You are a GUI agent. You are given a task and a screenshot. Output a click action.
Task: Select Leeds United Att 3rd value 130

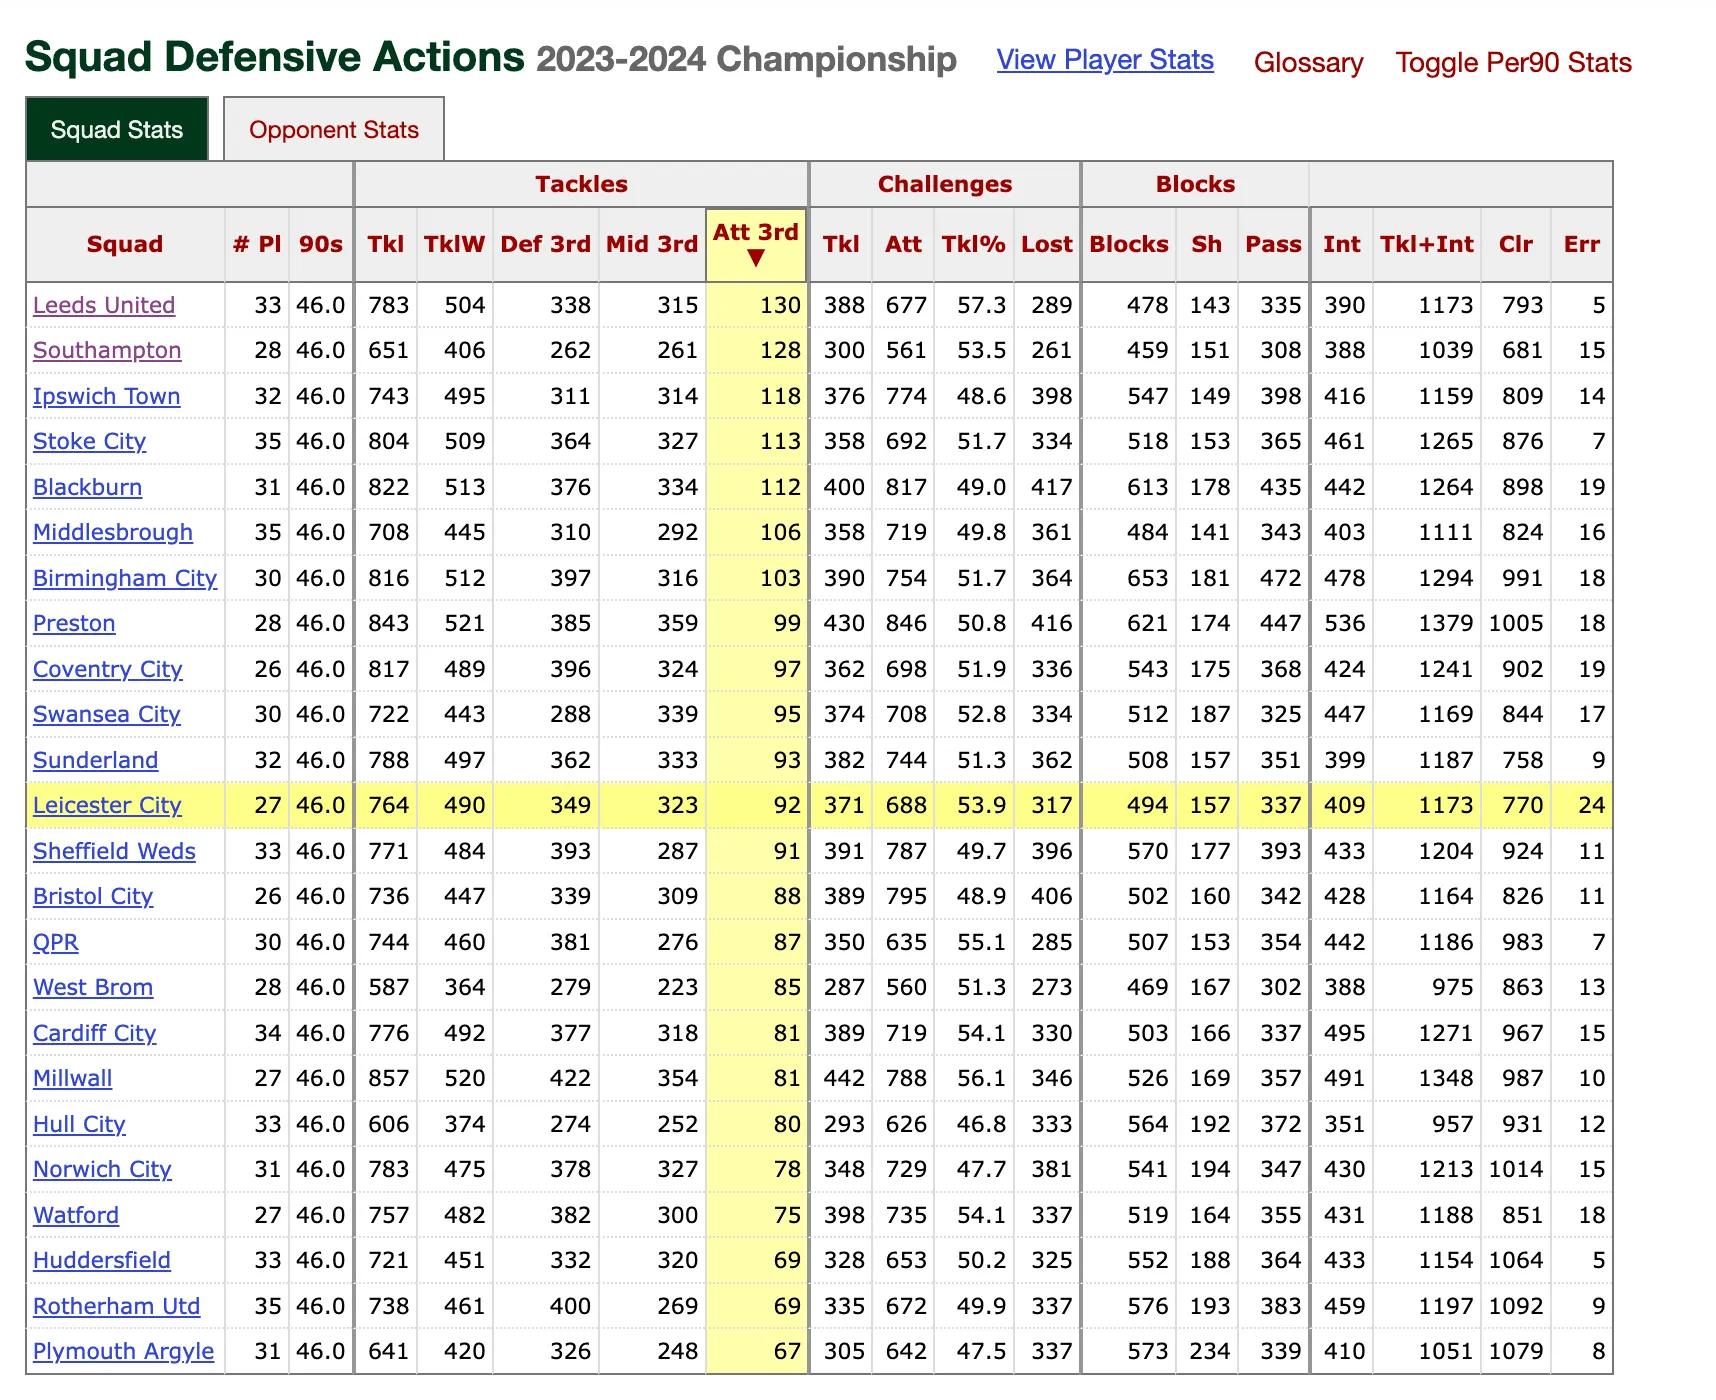(x=780, y=305)
